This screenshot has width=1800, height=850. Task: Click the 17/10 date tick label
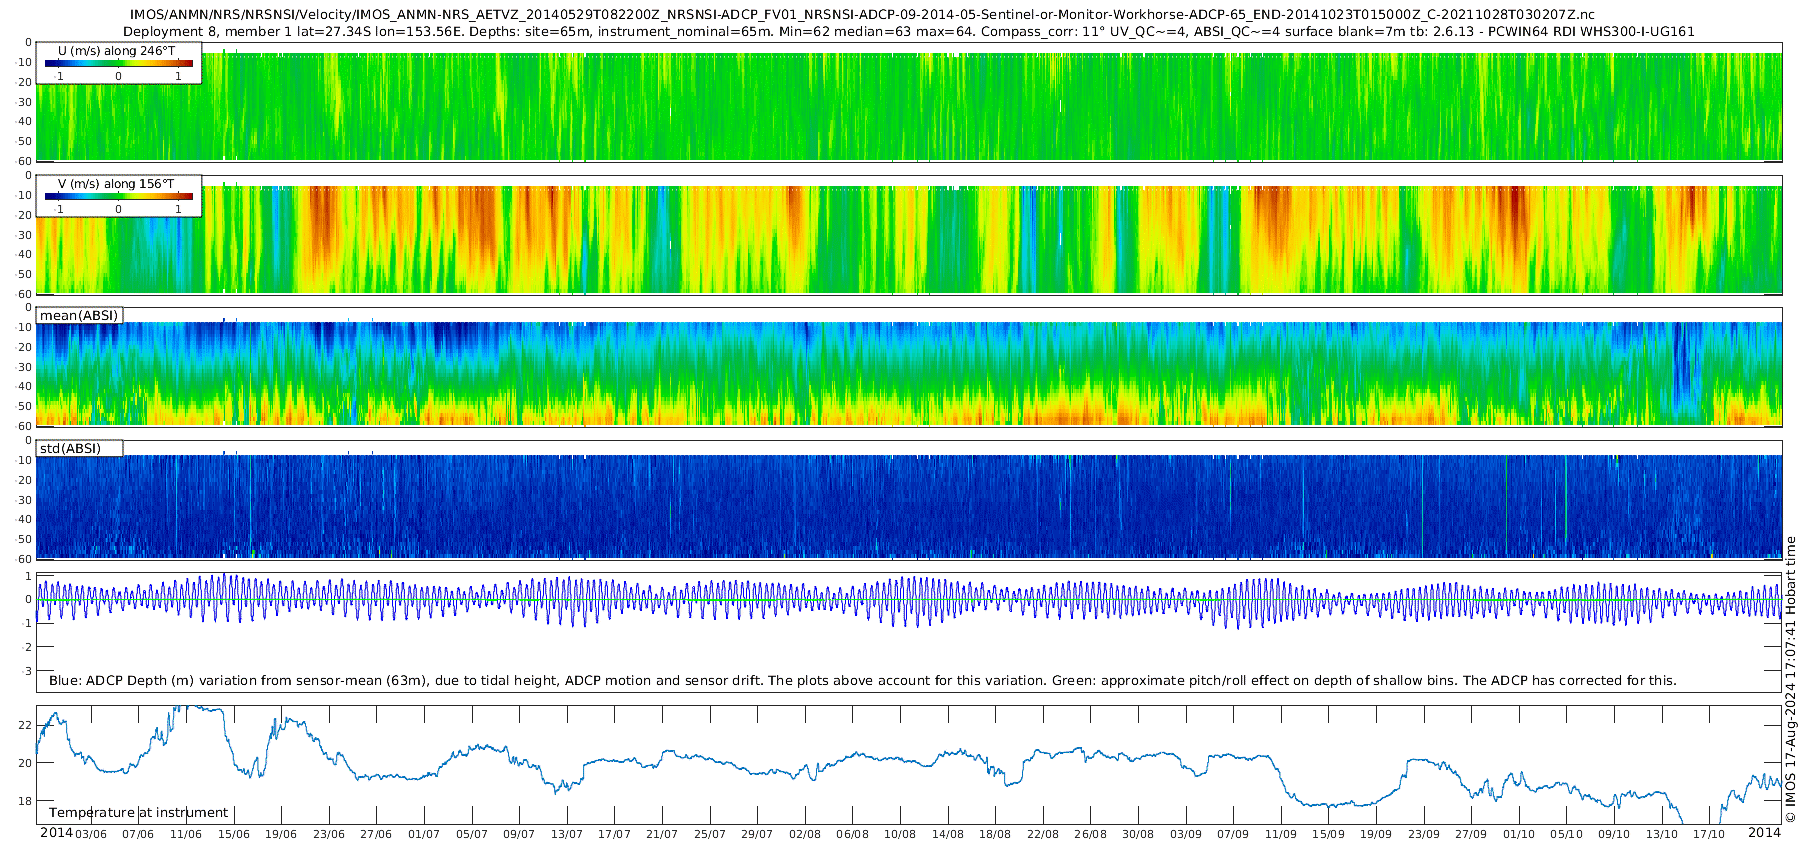(1709, 834)
